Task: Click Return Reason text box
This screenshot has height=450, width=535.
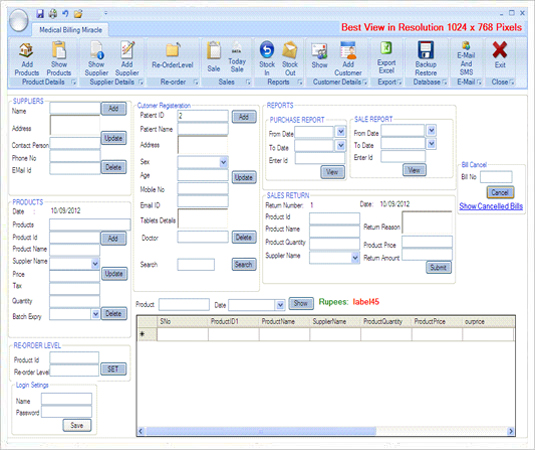Action: pos(427,222)
